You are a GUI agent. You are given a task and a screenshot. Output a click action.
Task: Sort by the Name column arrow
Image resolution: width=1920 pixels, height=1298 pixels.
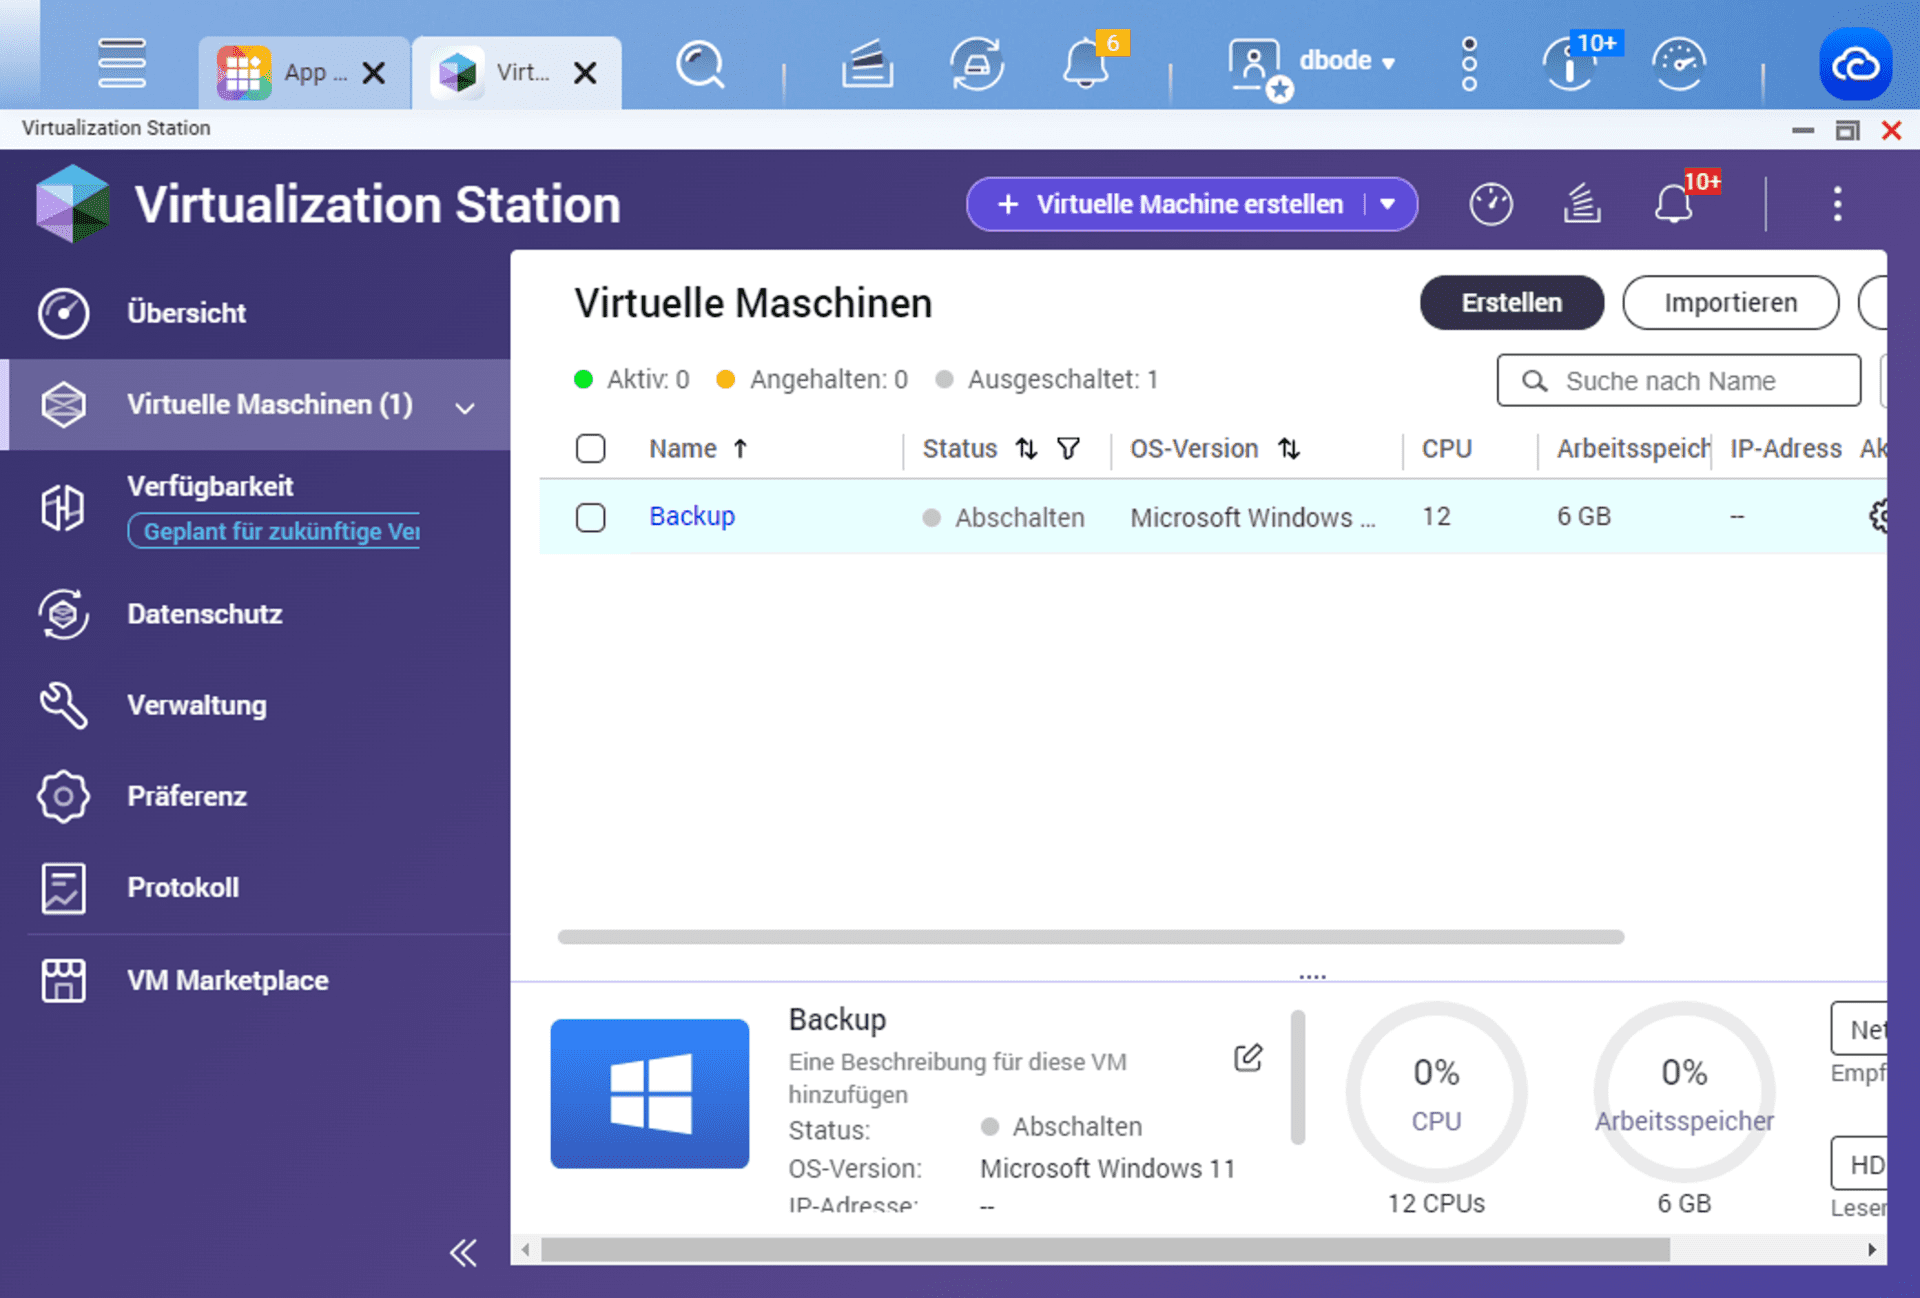coord(740,449)
